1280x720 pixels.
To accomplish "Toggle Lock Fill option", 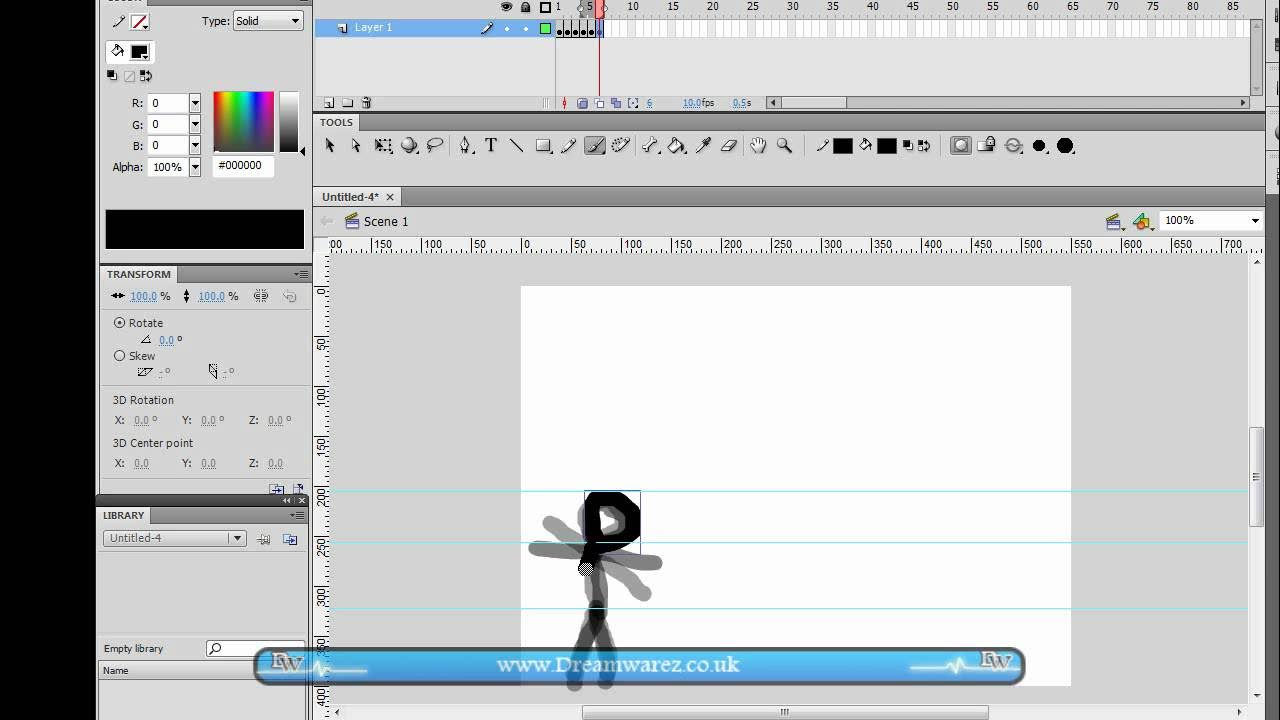I will (987, 146).
